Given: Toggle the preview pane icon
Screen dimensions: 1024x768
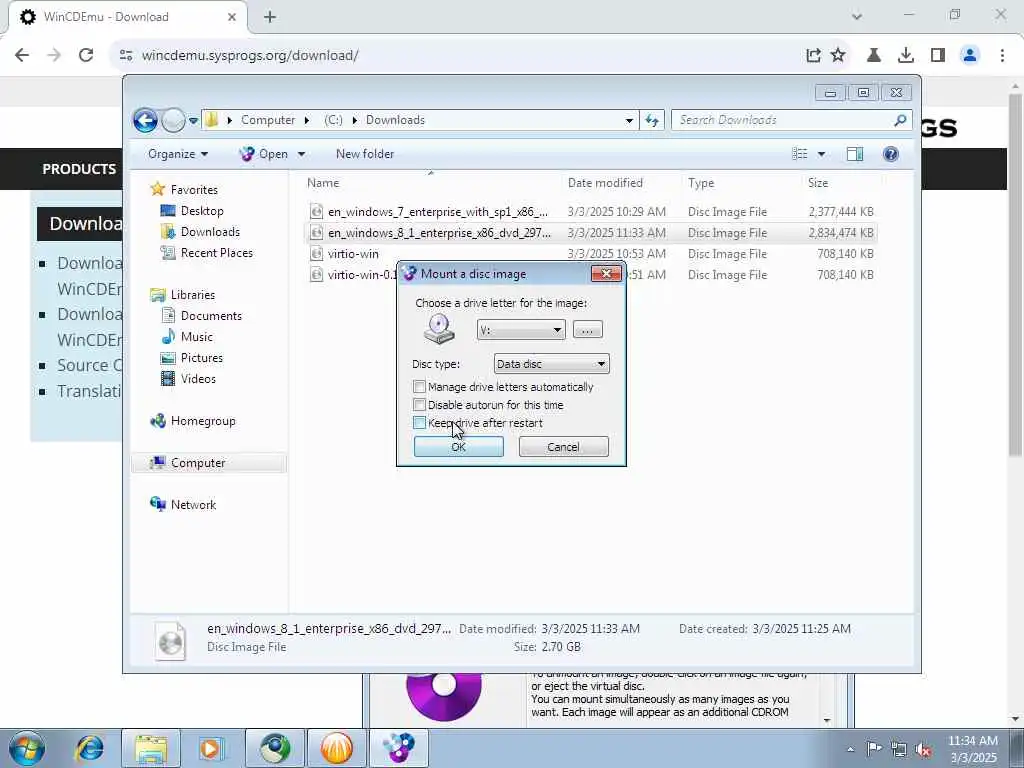Looking at the screenshot, I should (x=855, y=154).
